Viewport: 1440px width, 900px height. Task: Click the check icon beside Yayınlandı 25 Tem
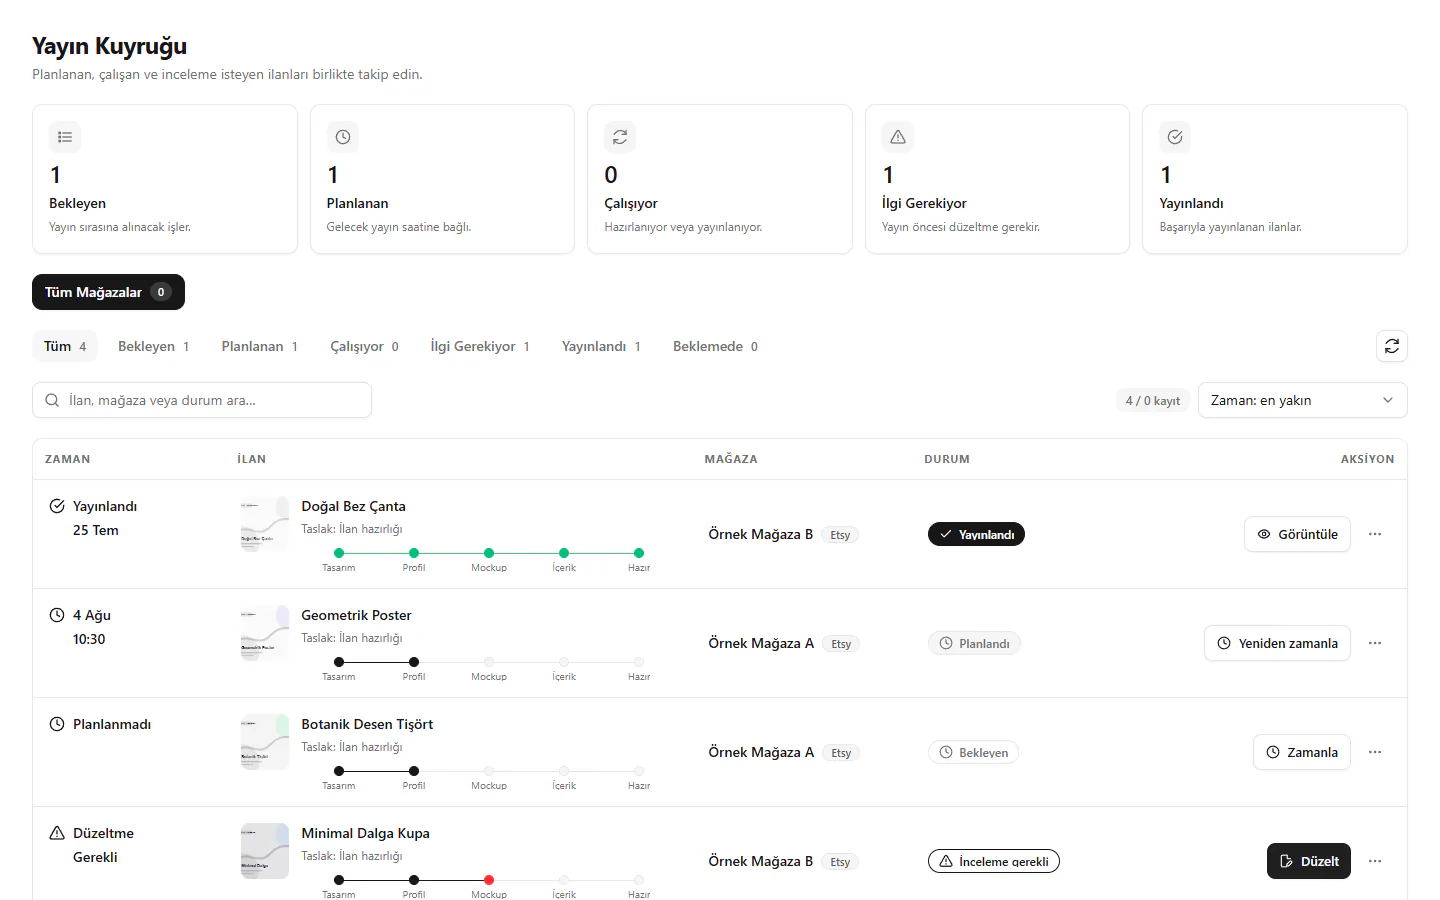[x=57, y=506]
